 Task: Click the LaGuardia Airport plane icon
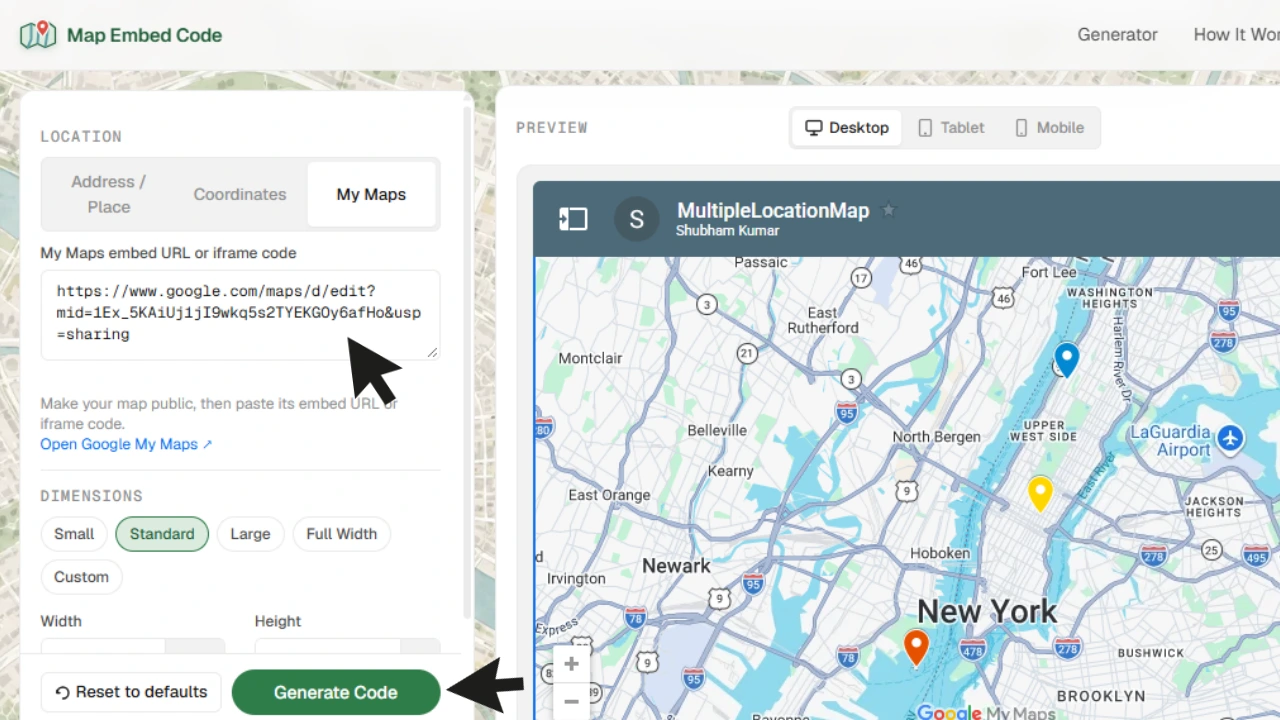click(x=1230, y=438)
